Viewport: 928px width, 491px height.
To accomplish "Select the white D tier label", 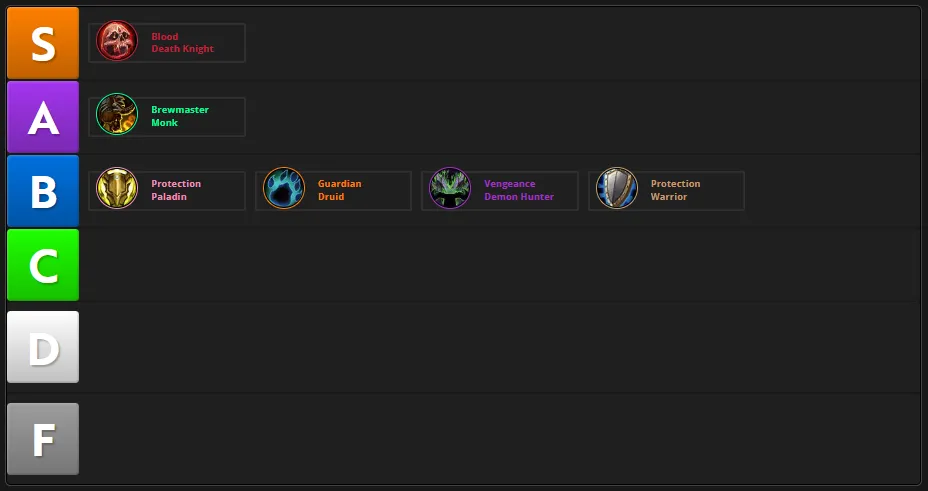I will coord(43,347).
